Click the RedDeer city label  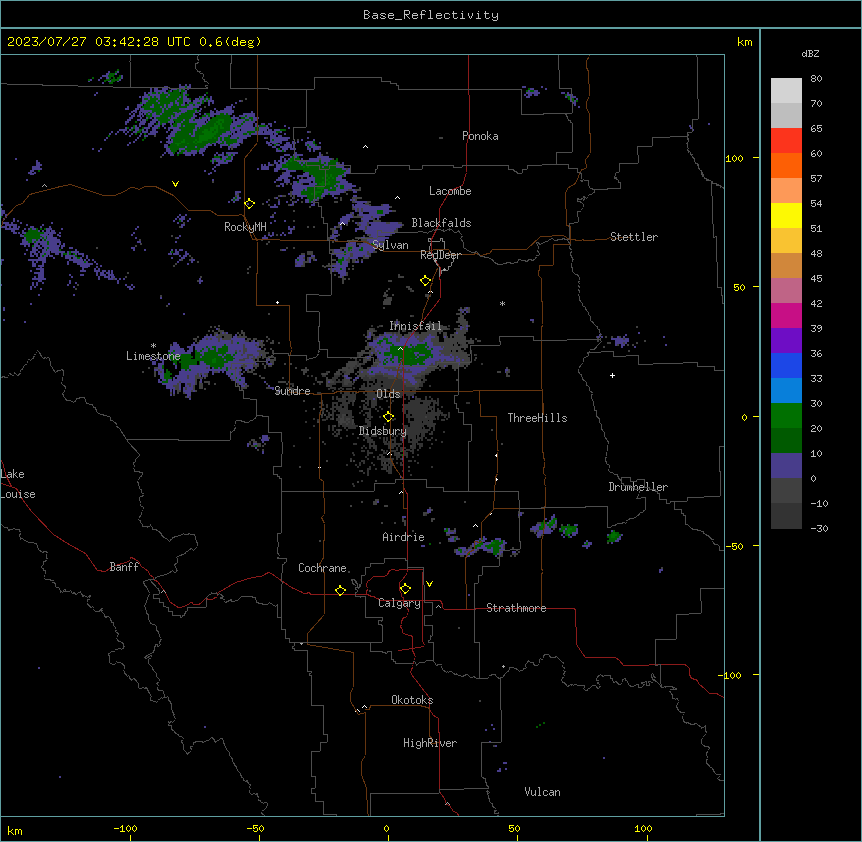point(440,255)
